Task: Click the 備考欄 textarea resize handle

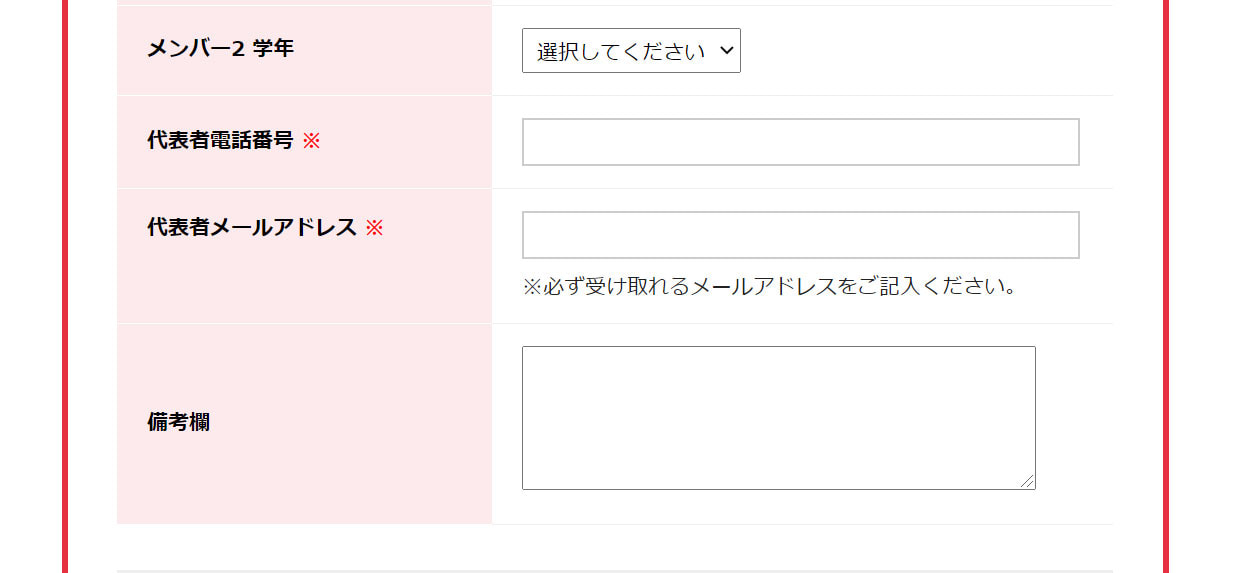Action: (x=1027, y=482)
